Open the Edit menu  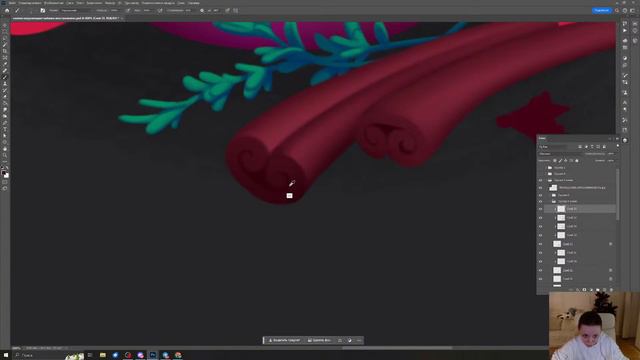tap(29, 3)
